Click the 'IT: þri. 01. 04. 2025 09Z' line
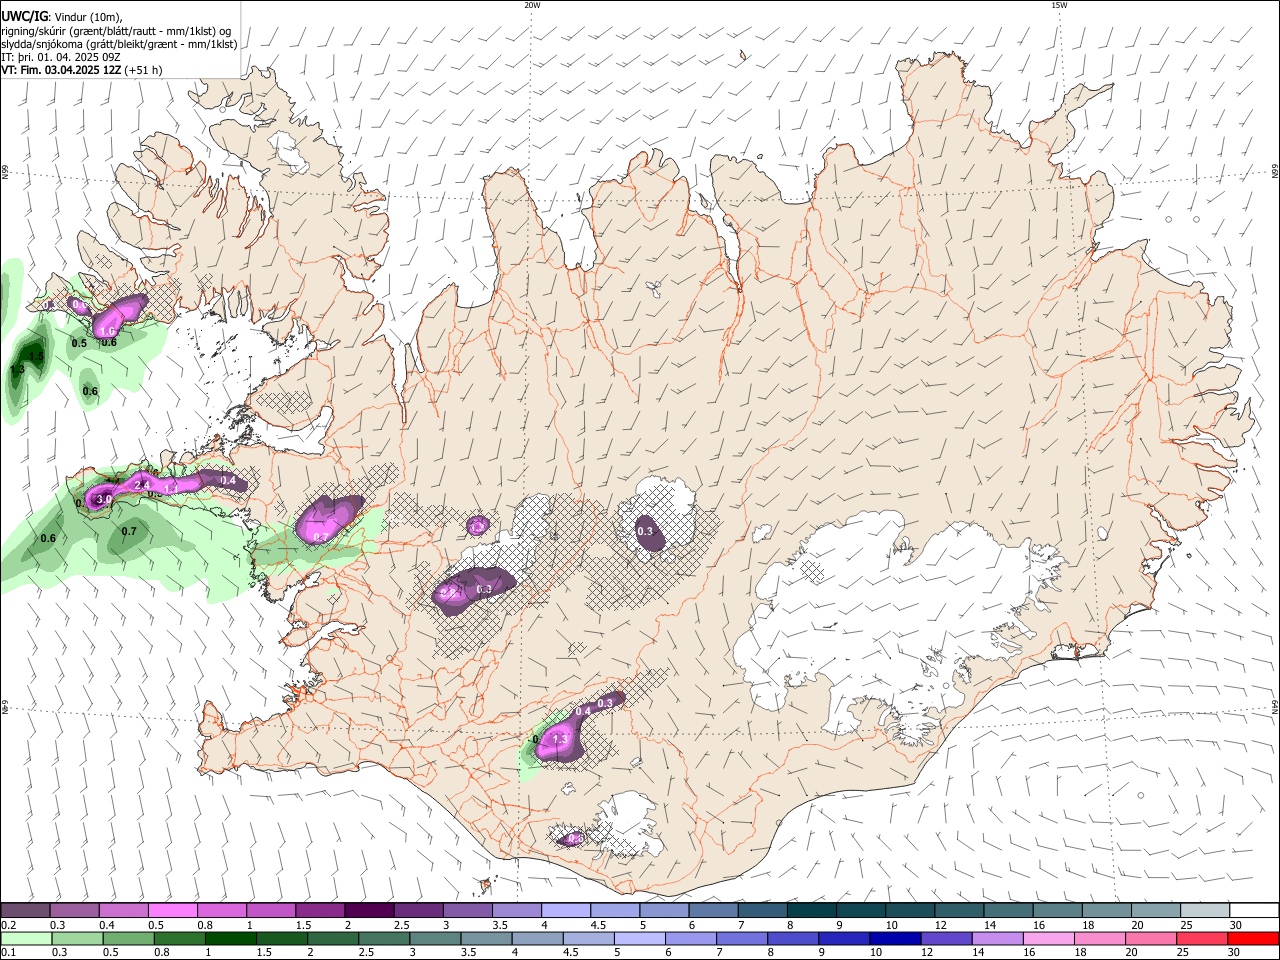This screenshot has height=960, width=1280. tap(61, 57)
